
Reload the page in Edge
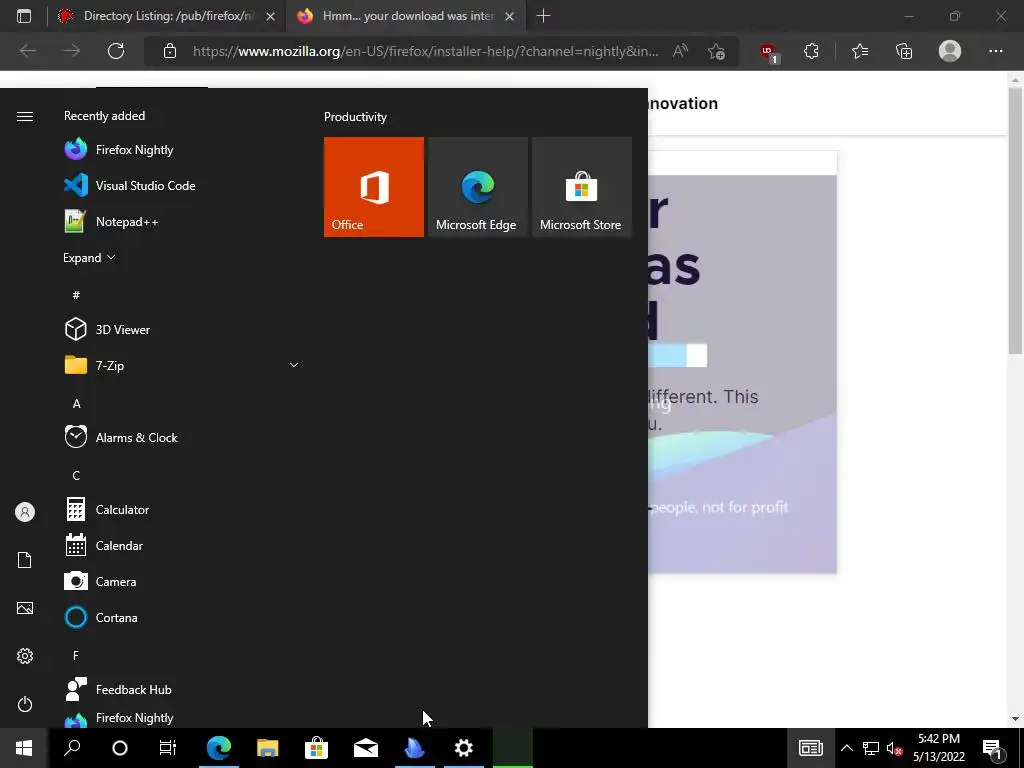click(x=116, y=51)
